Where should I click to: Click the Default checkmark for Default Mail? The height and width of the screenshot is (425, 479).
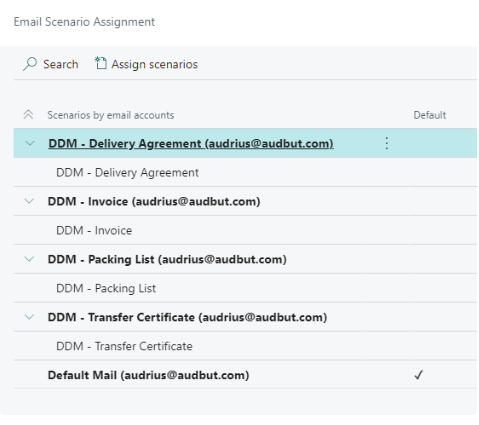click(419, 375)
